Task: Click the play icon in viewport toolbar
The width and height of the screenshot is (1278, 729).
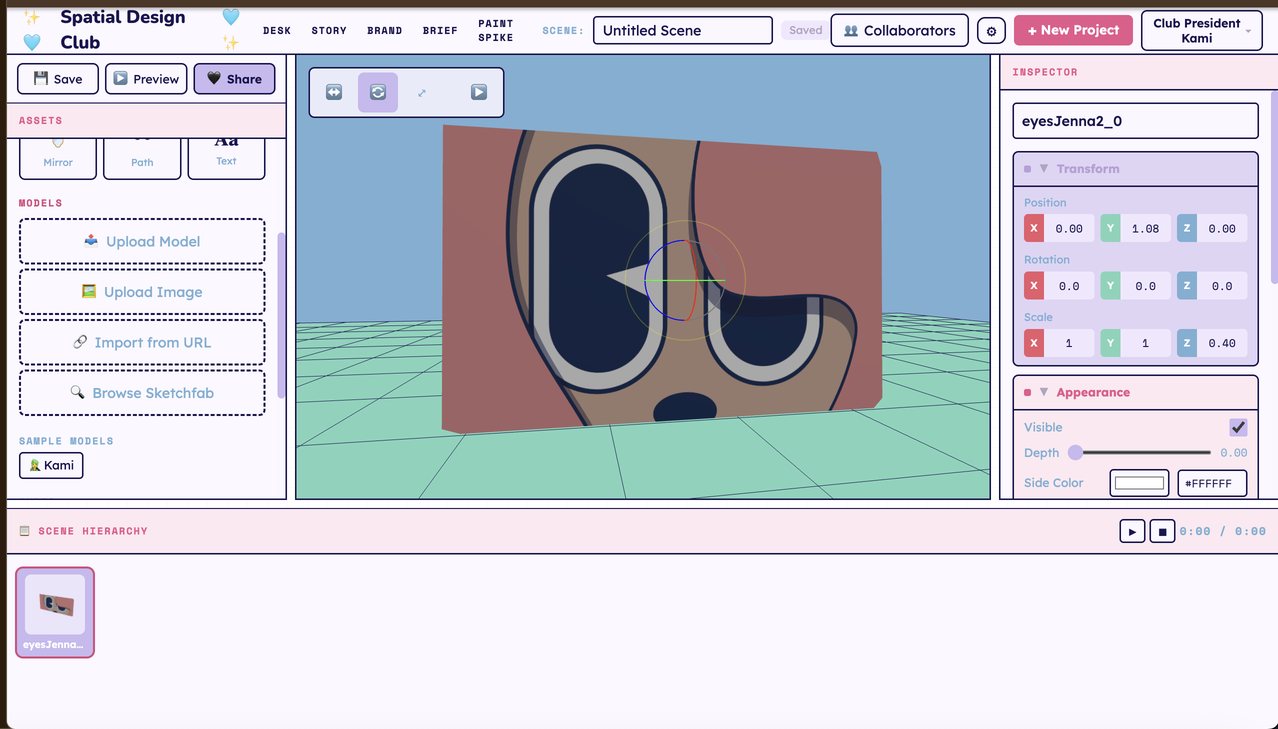Action: (x=479, y=92)
